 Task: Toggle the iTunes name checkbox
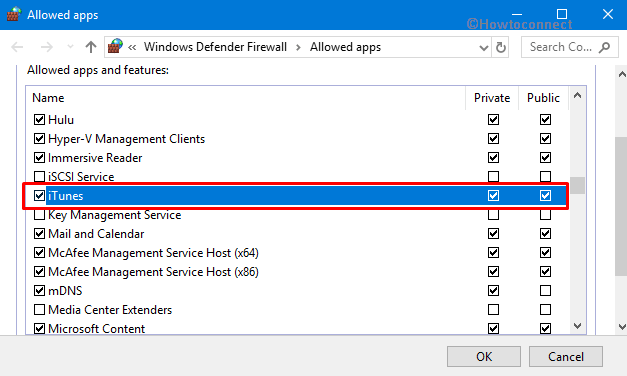point(39,196)
